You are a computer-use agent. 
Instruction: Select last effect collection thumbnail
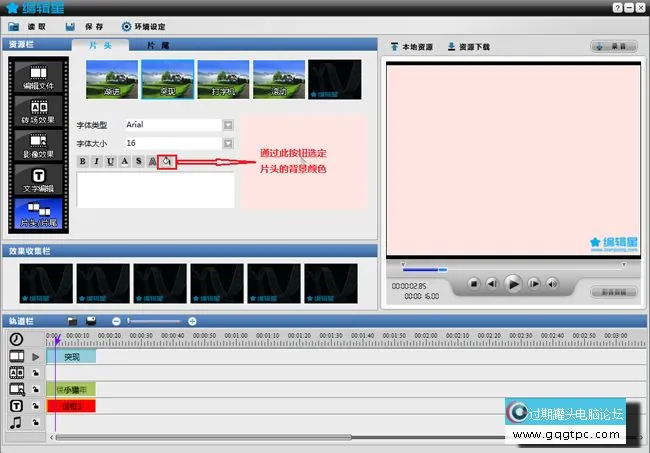click(331, 283)
